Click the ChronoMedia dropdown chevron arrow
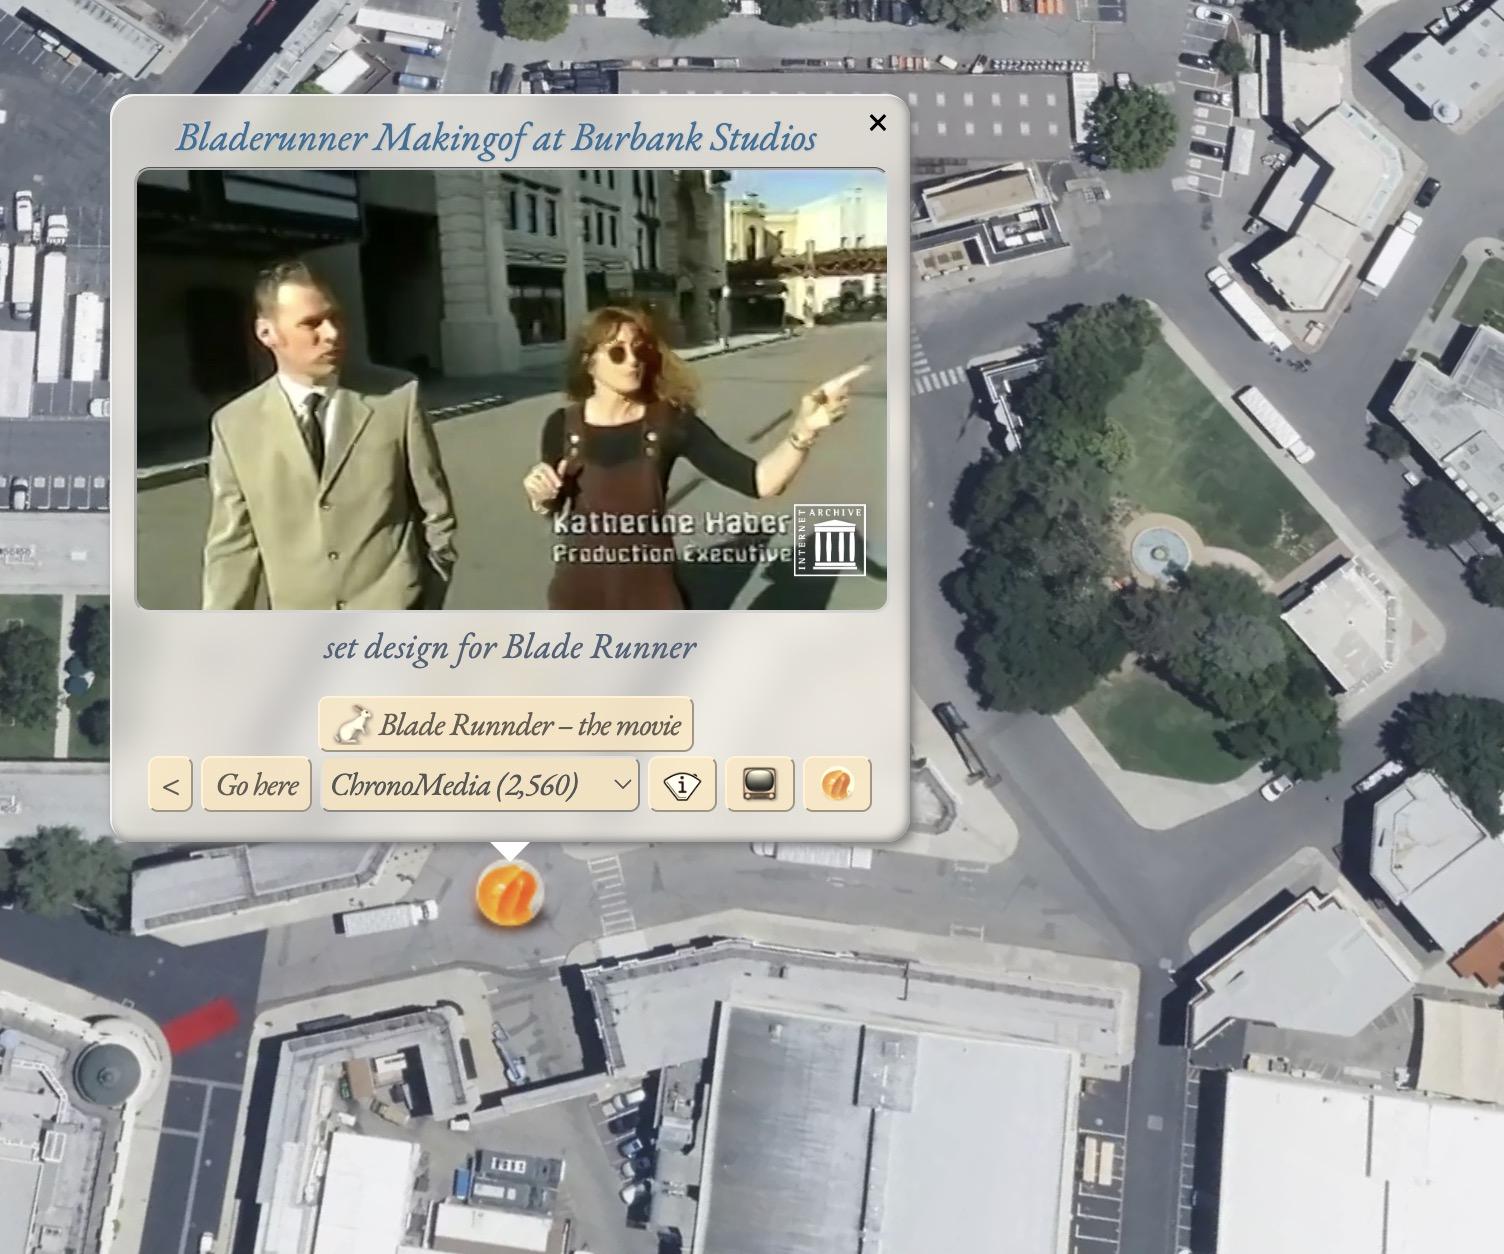Image resolution: width=1504 pixels, height=1254 pixels. click(x=623, y=785)
